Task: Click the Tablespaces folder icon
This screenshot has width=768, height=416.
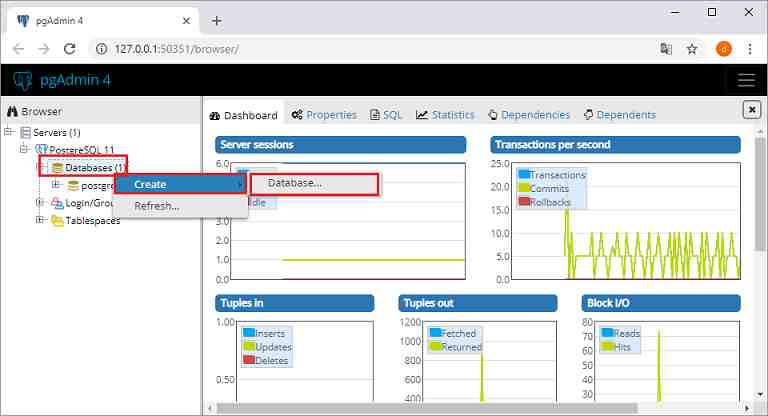Action: [57, 220]
